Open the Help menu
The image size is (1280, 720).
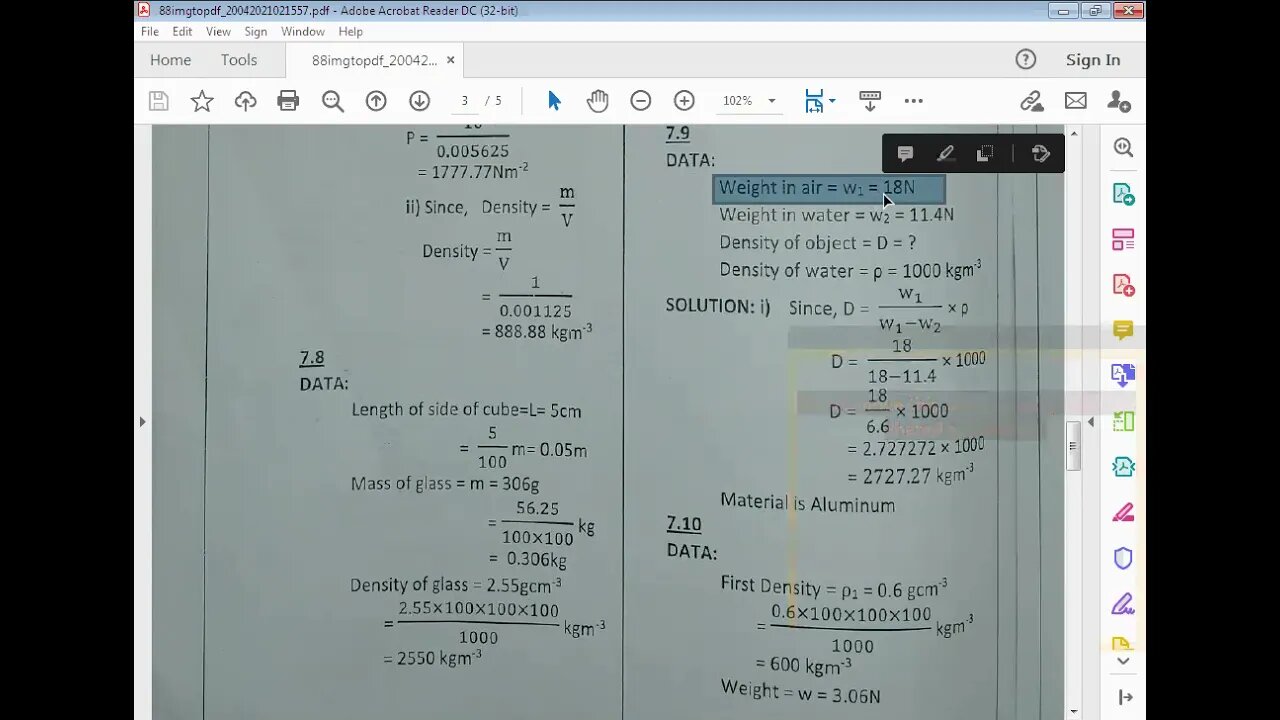pos(350,31)
